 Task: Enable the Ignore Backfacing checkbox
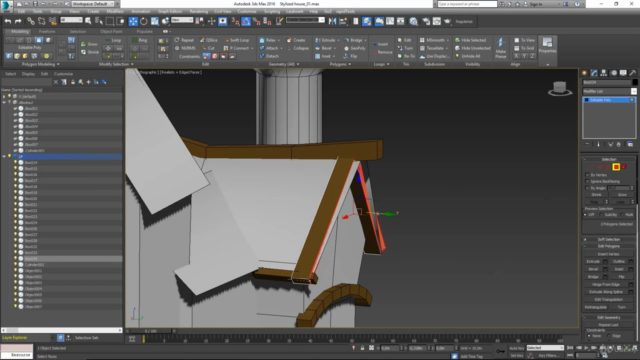pyautogui.click(x=587, y=181)
